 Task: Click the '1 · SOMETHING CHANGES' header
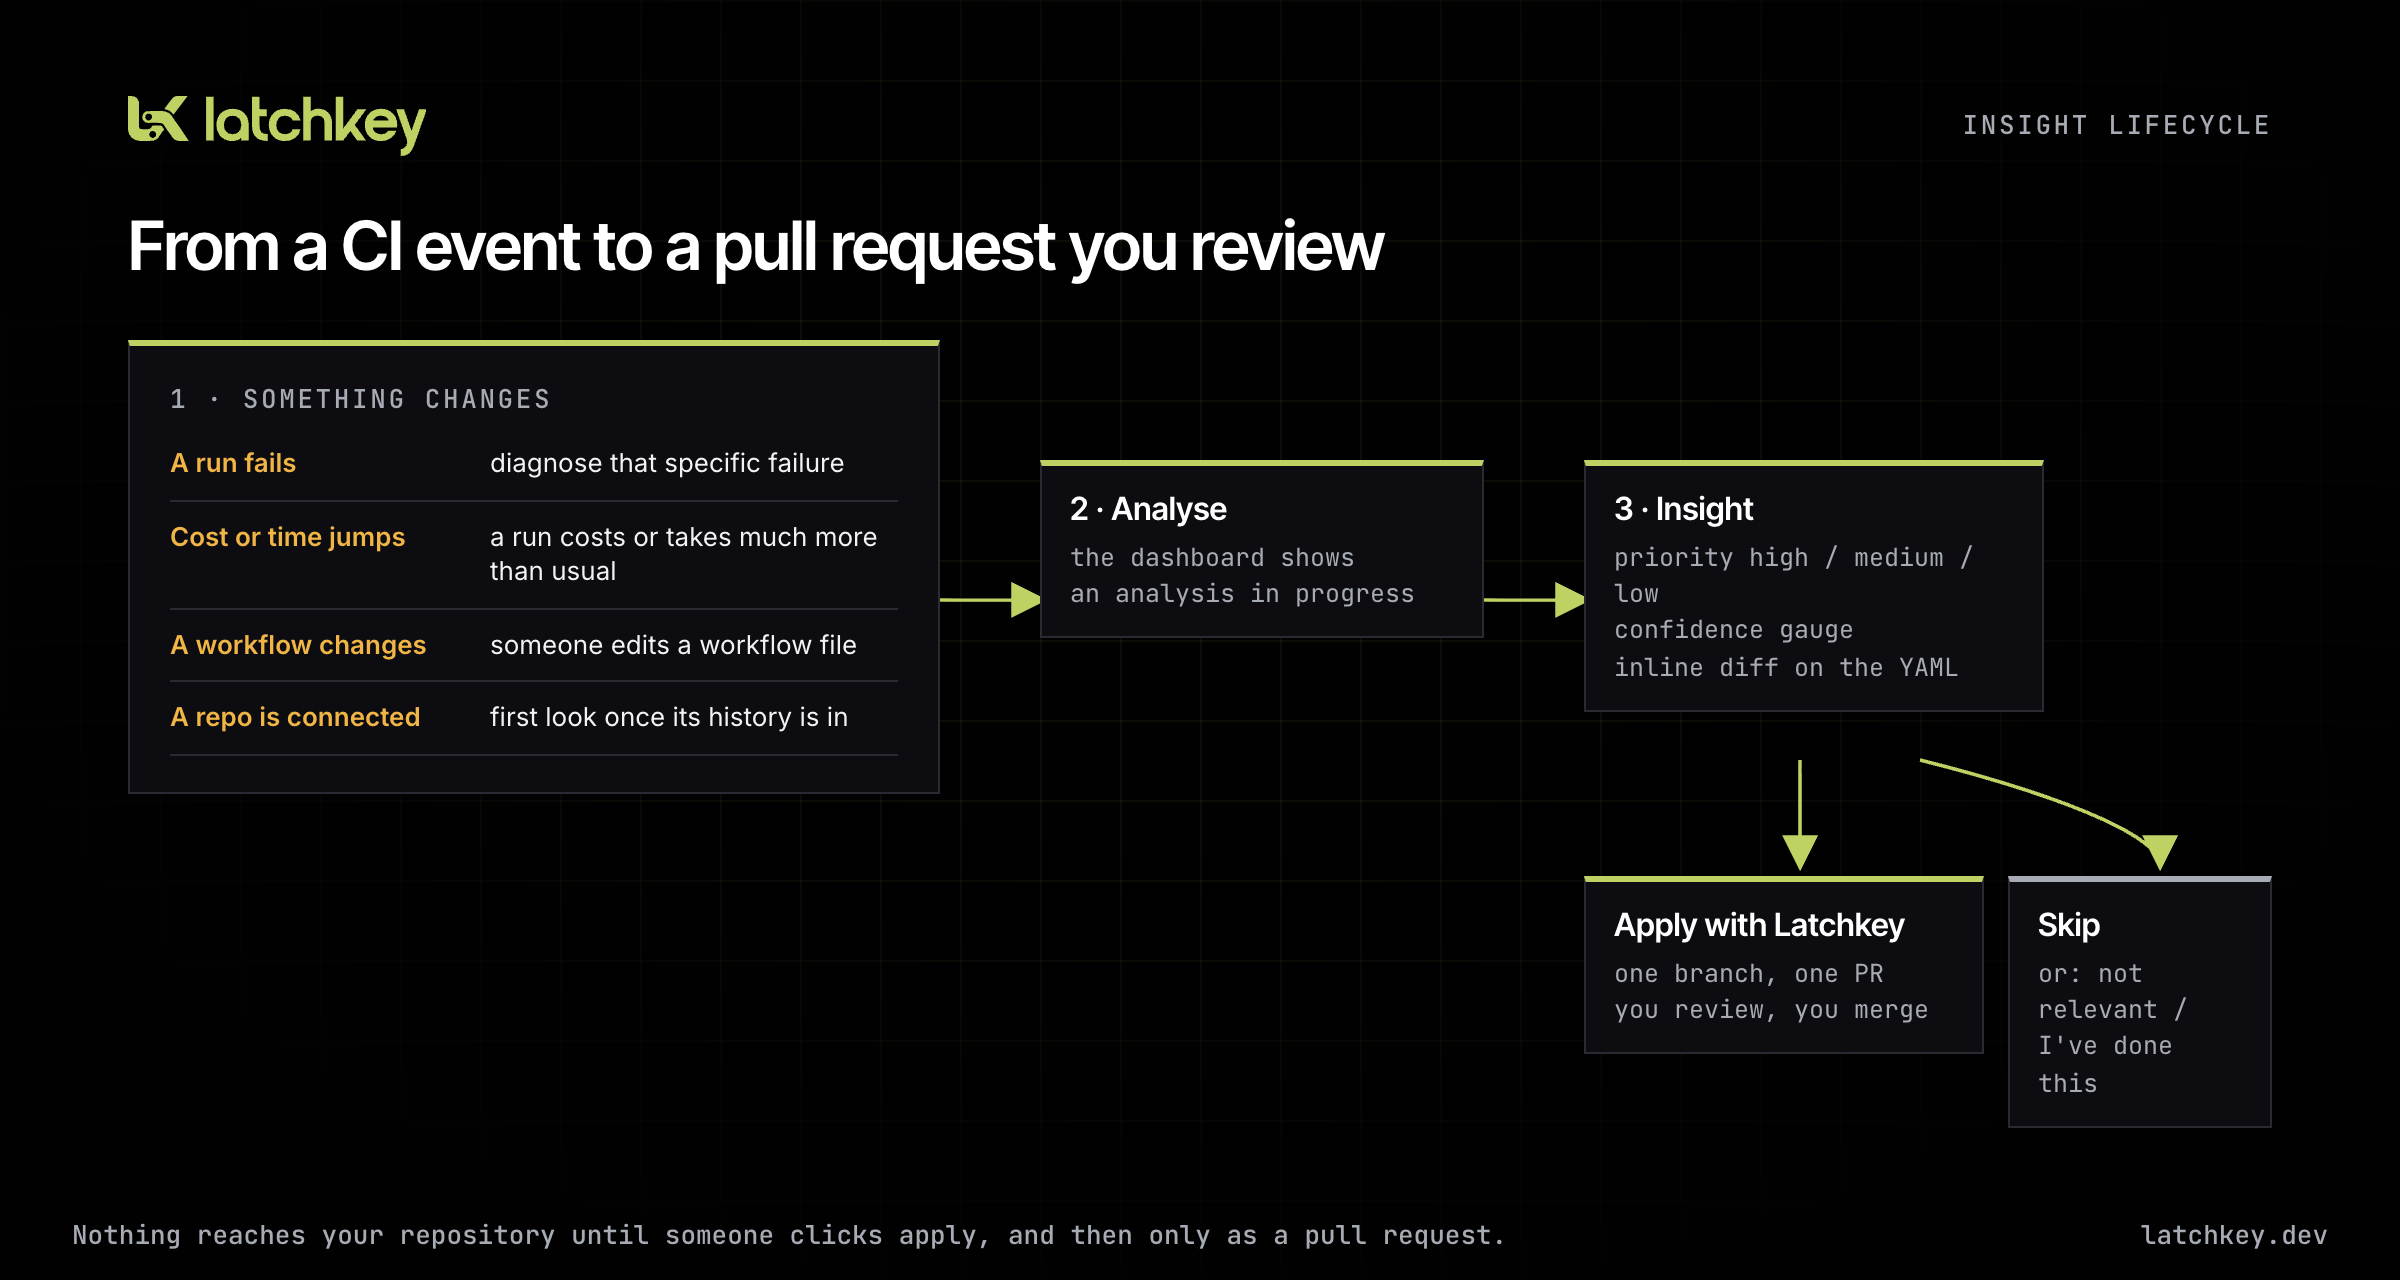click(x=361, y=399)
